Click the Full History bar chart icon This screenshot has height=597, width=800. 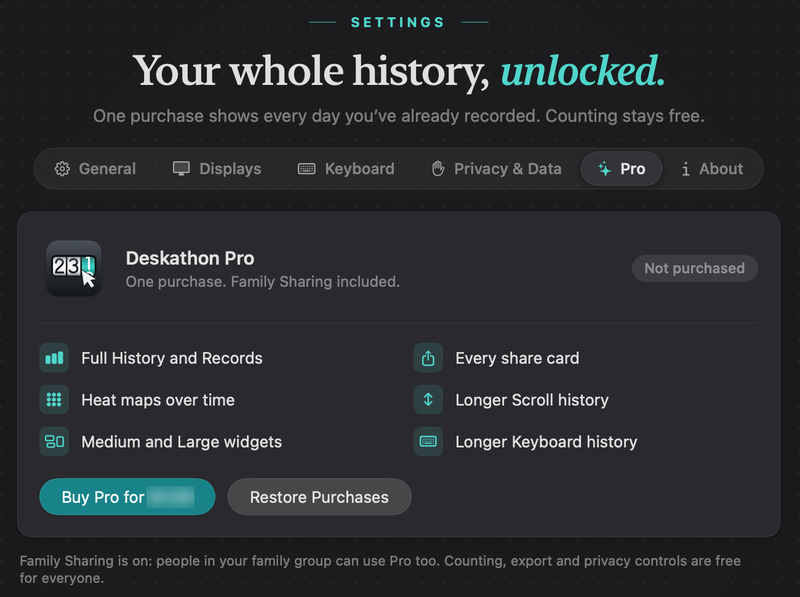(x=54, y=358)
